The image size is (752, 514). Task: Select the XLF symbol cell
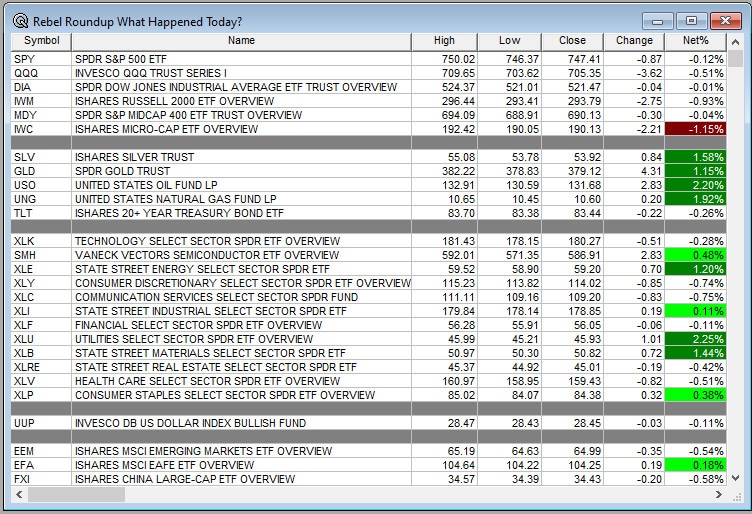point(41,325)
